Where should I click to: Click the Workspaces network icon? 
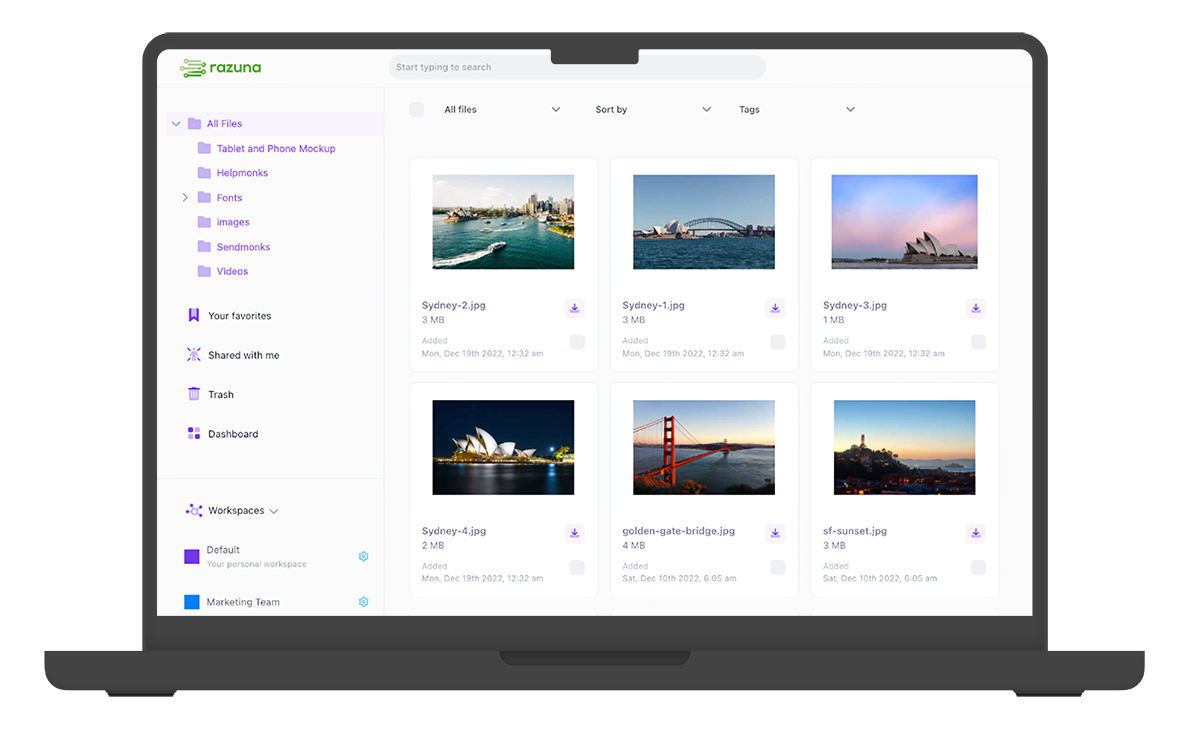[194, 510]
